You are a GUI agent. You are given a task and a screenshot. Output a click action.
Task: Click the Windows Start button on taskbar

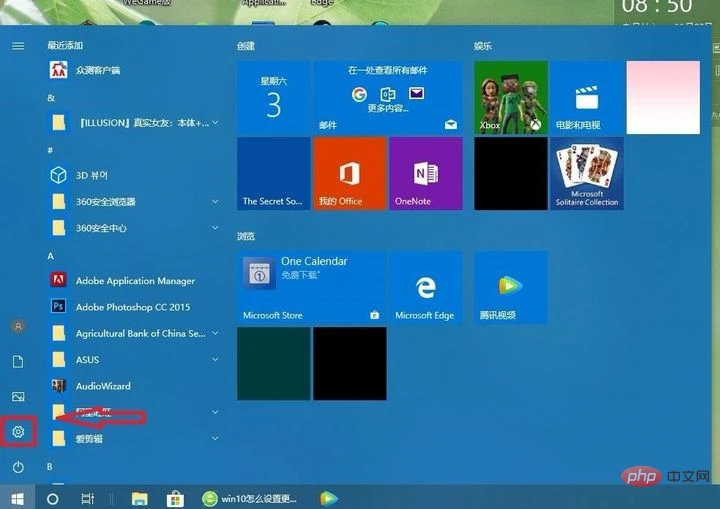17,498
